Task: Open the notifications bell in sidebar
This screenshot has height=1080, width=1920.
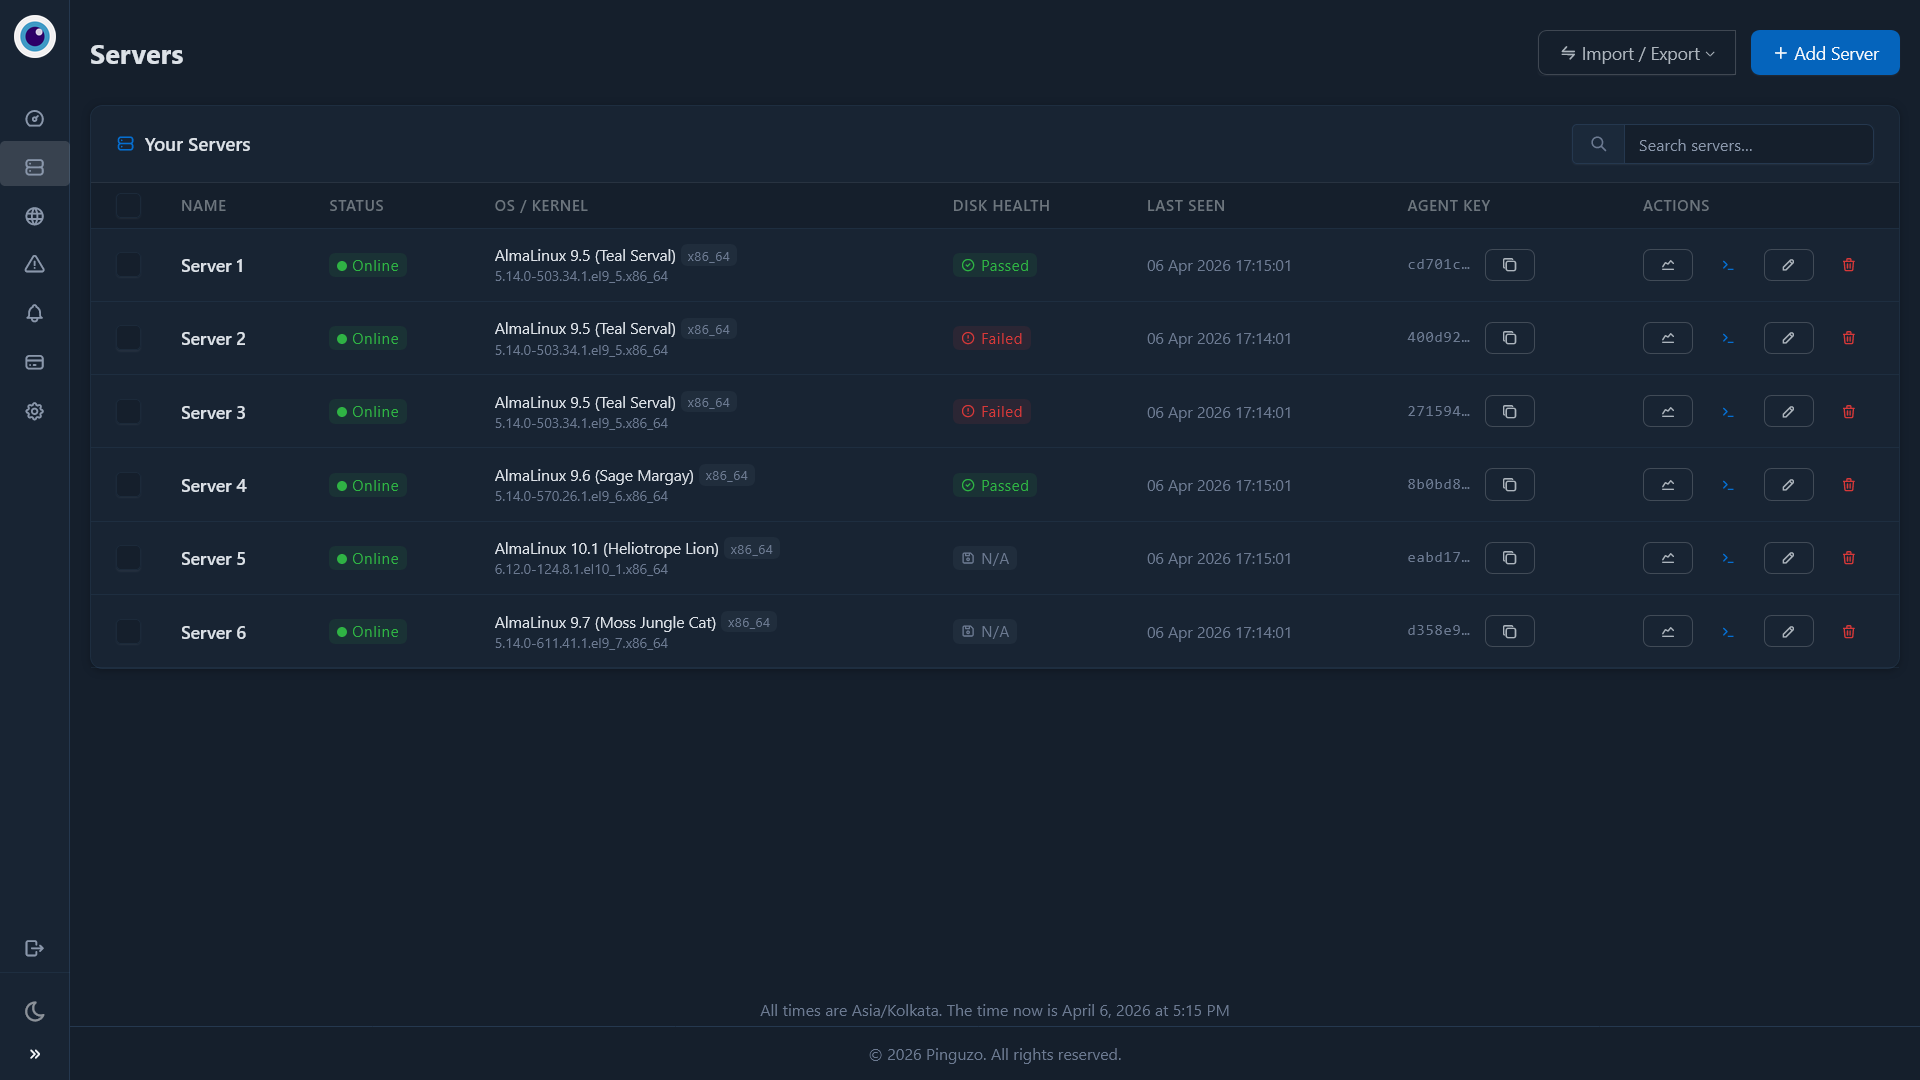Action: tap(35, 313)
